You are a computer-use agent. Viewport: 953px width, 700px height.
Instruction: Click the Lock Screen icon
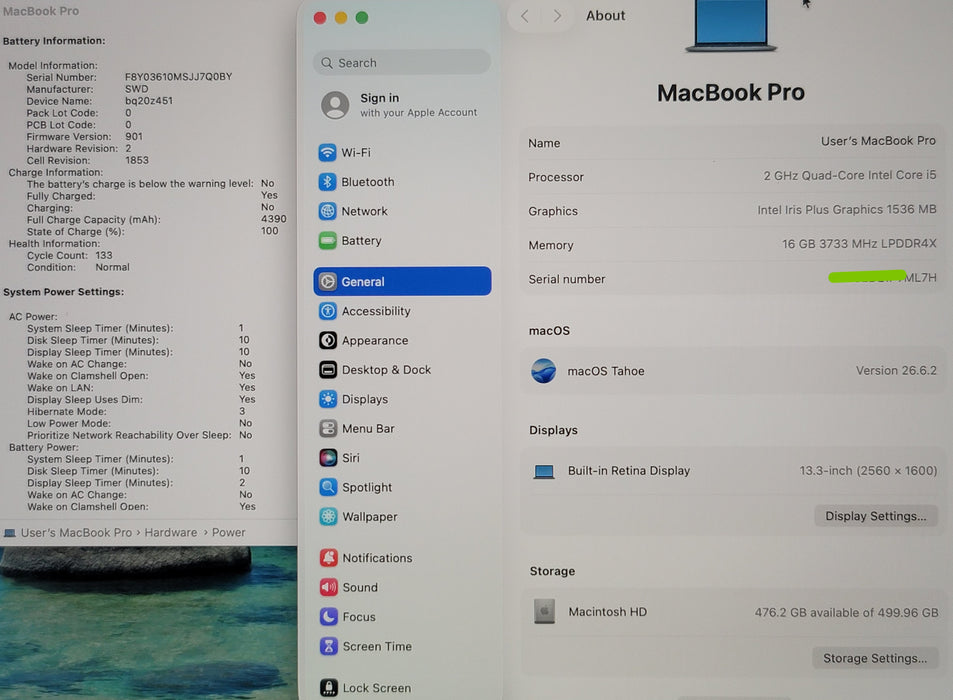click(x=328, y=688)
